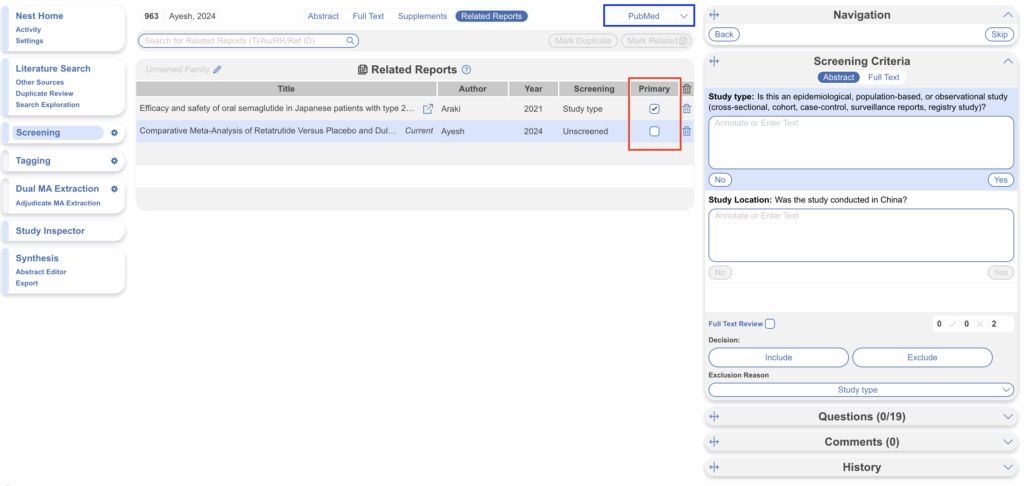1024x486 pixels.
Task: Click the Dual MA Extraction gear icon
Action: point(114,189)
